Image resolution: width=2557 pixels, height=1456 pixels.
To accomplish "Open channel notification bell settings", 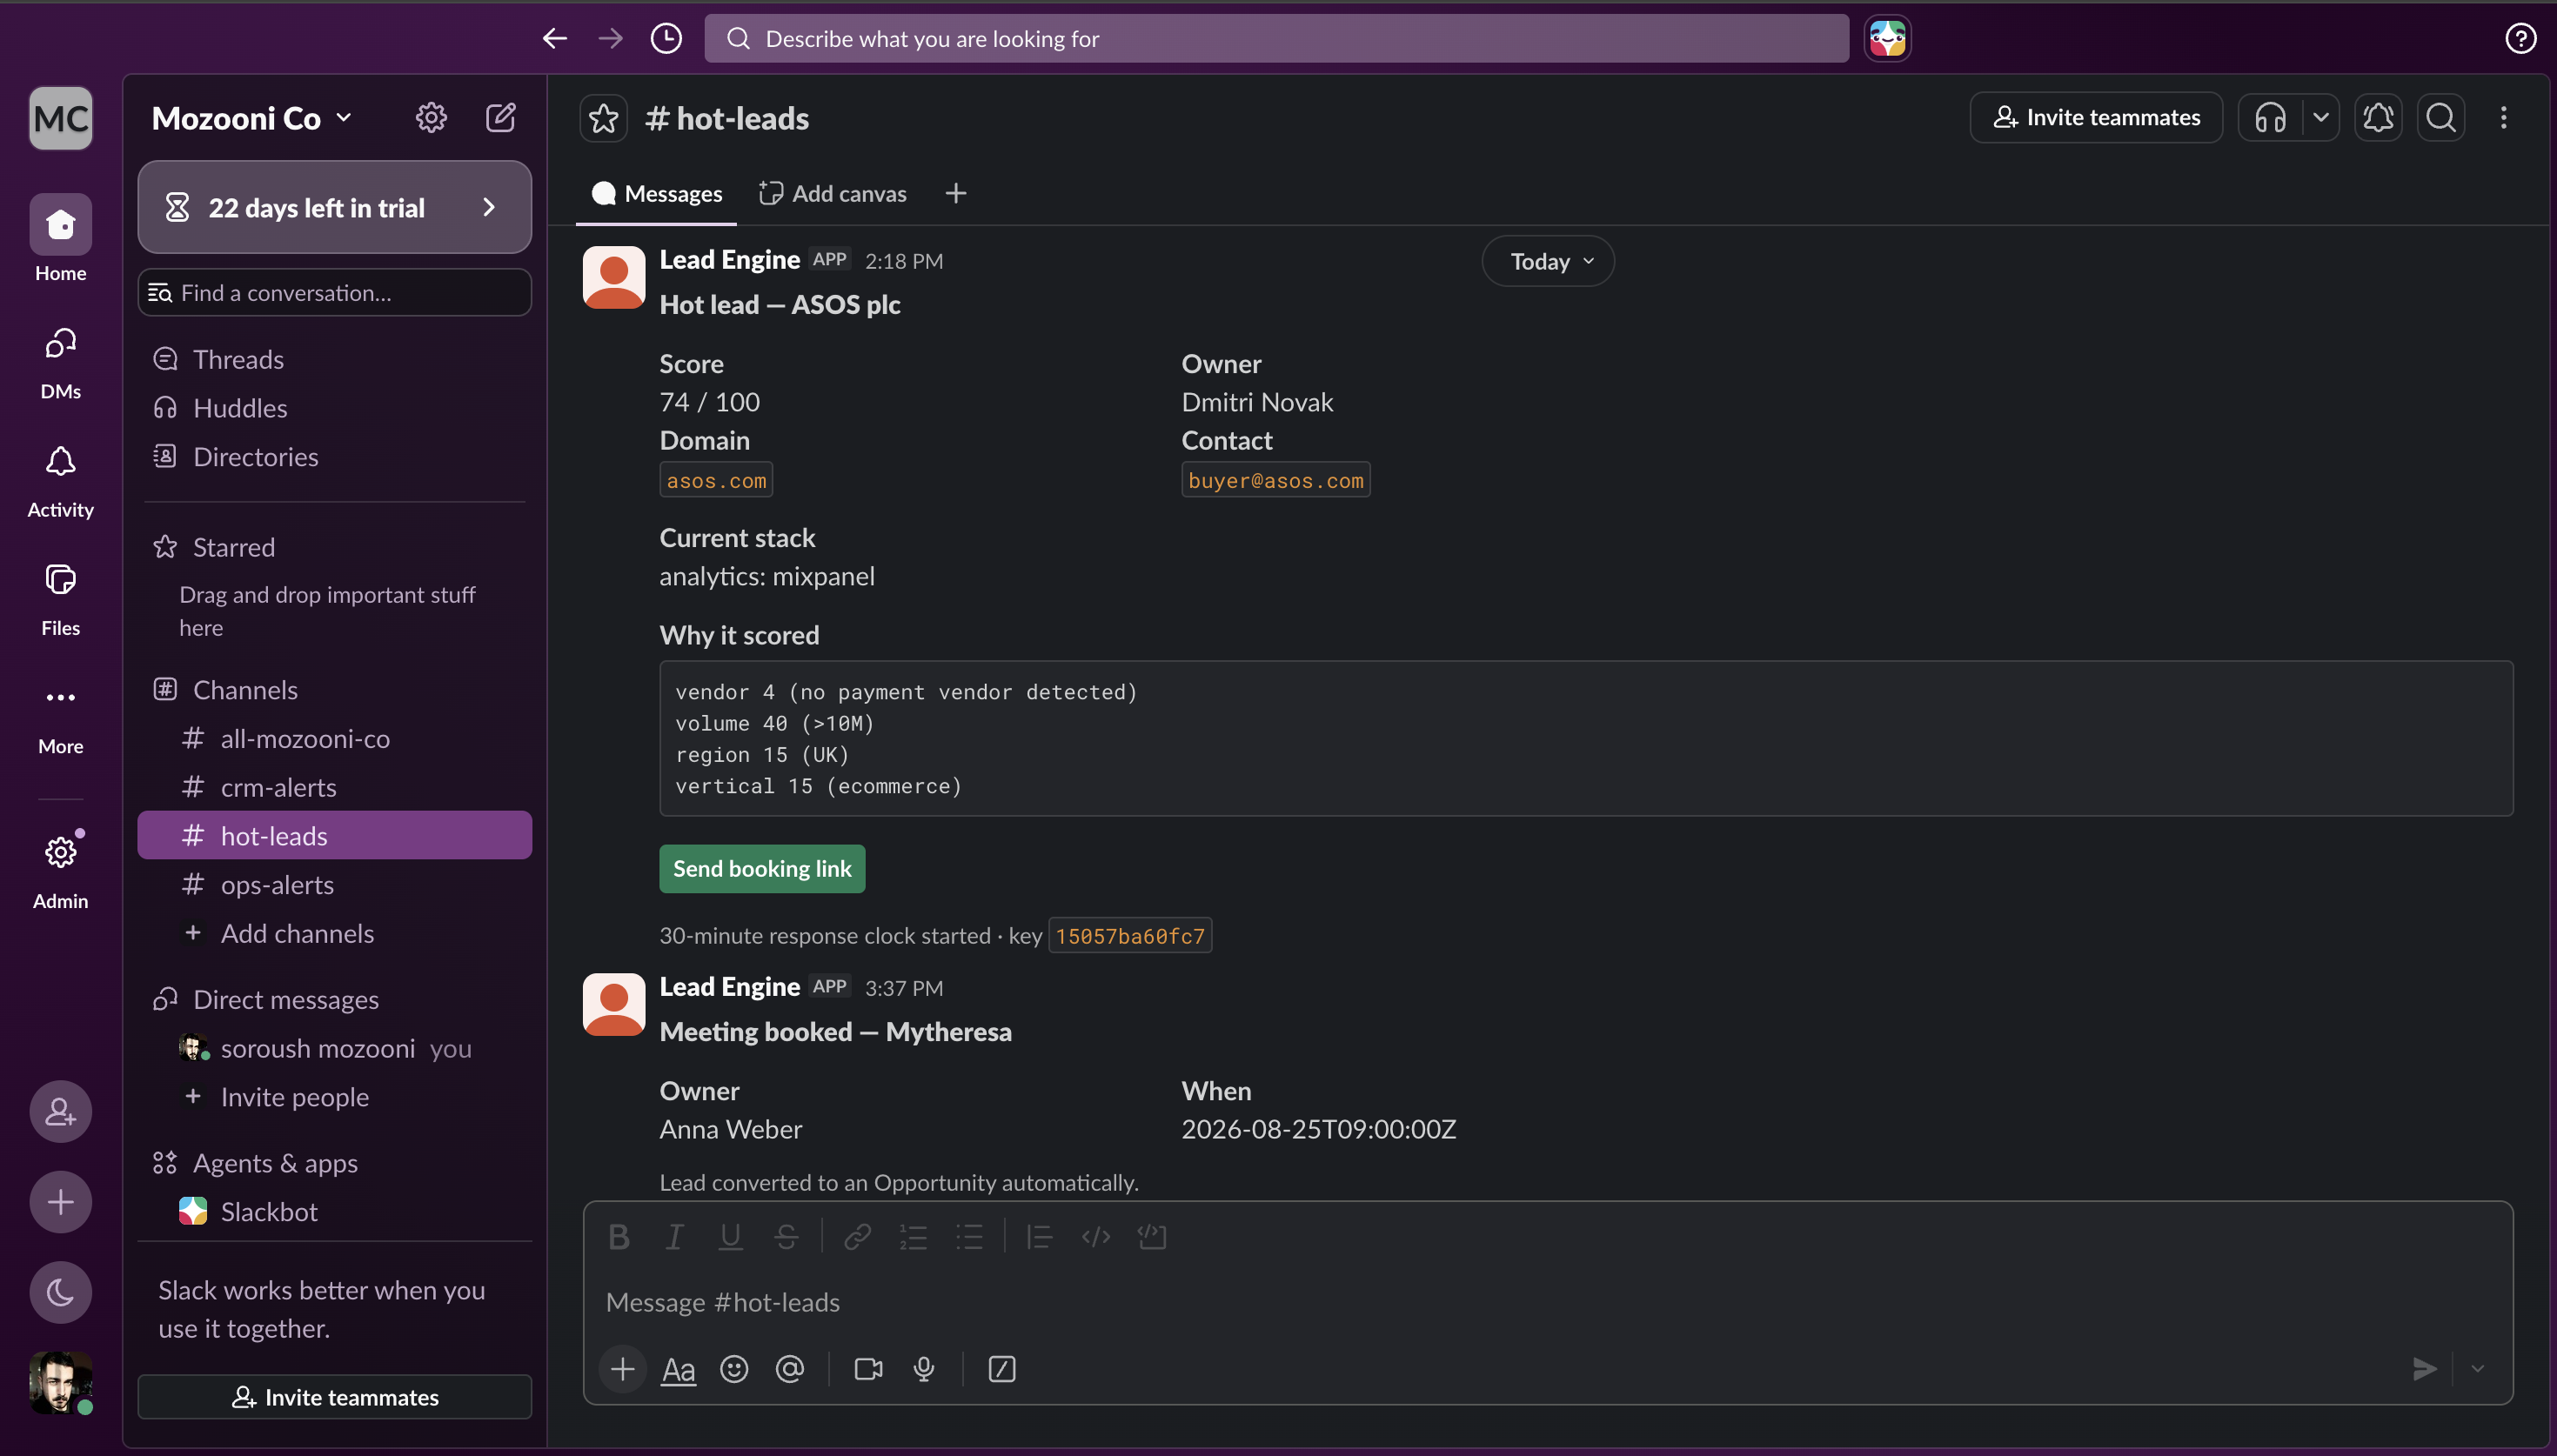I will click(2378, 118).
